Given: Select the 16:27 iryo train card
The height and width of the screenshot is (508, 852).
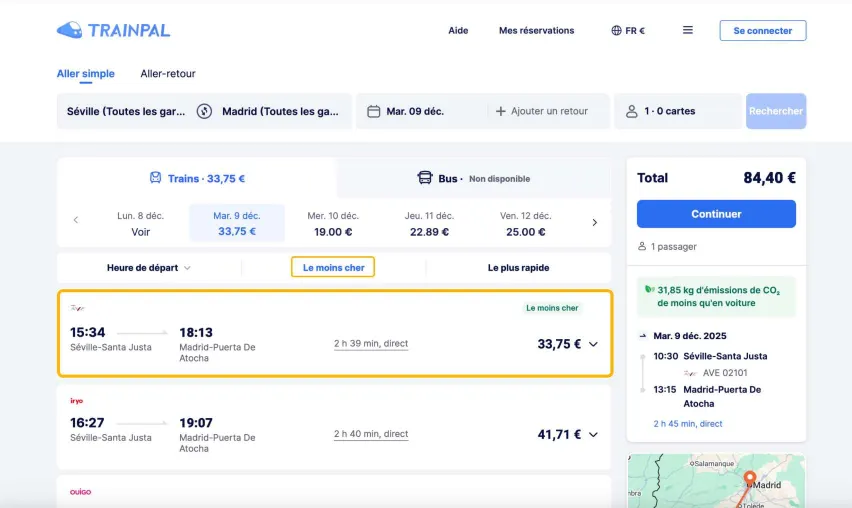Looking at the screenshot, I should pos(334,427).
